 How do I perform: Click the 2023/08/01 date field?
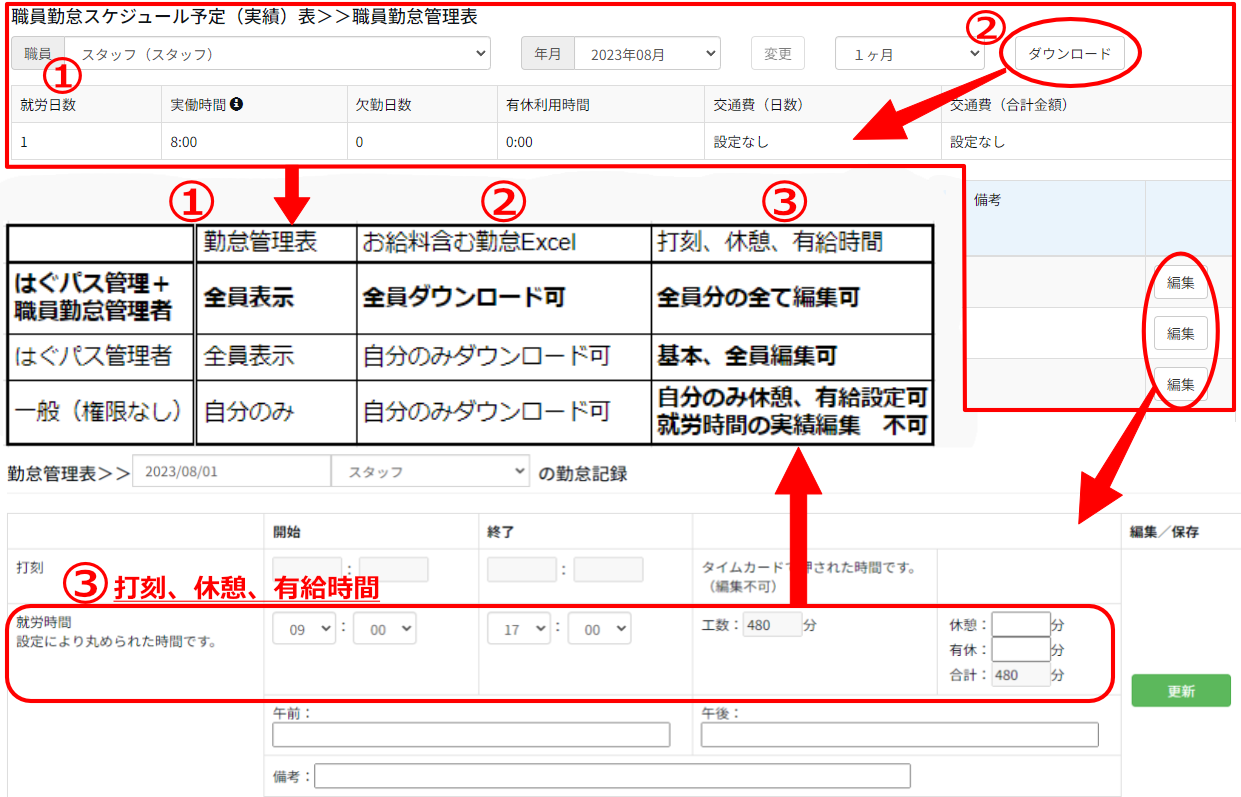click(230, 472)
